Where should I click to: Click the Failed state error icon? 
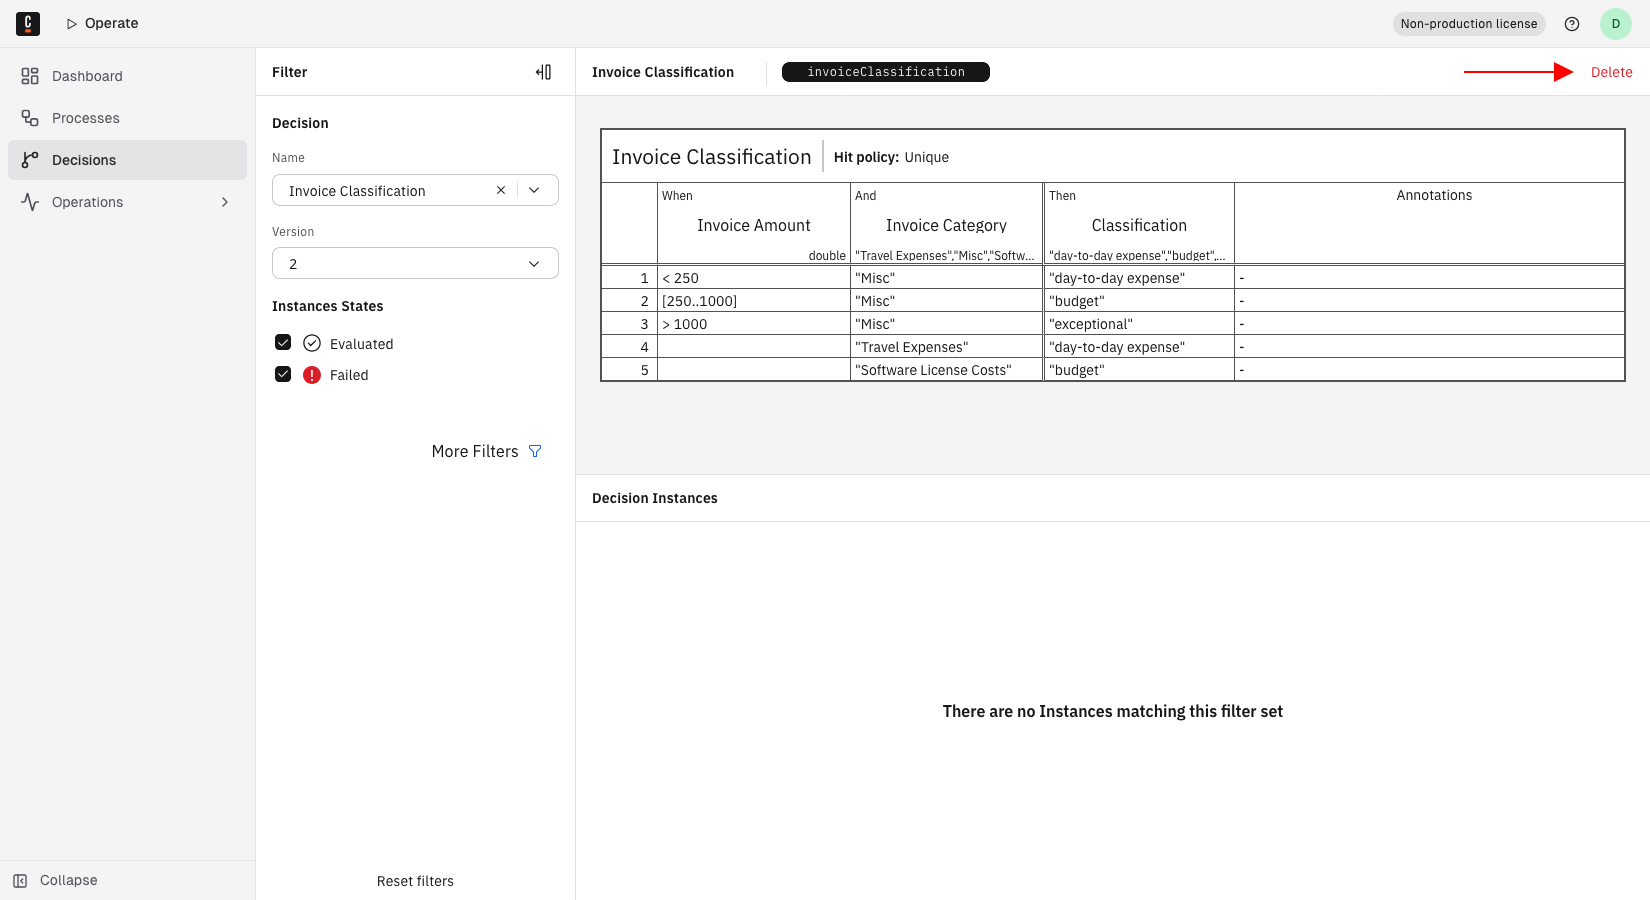point(312,375)
